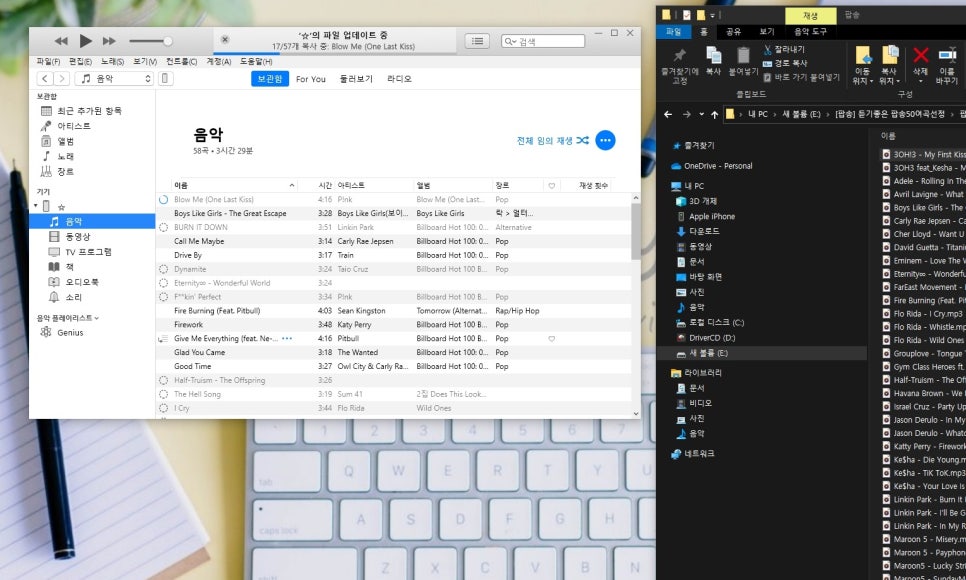Sort songs by 아티스트 column header
The width and height of the screenshot is (966, 580).
[374, 186]
